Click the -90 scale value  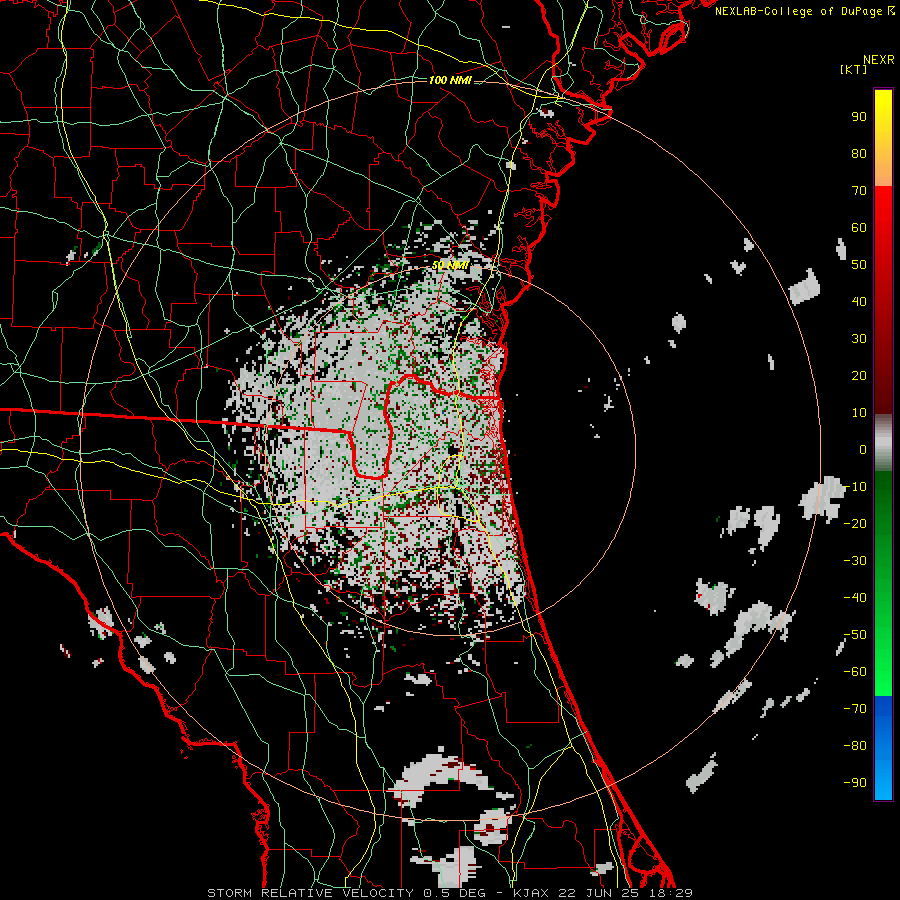855,783
